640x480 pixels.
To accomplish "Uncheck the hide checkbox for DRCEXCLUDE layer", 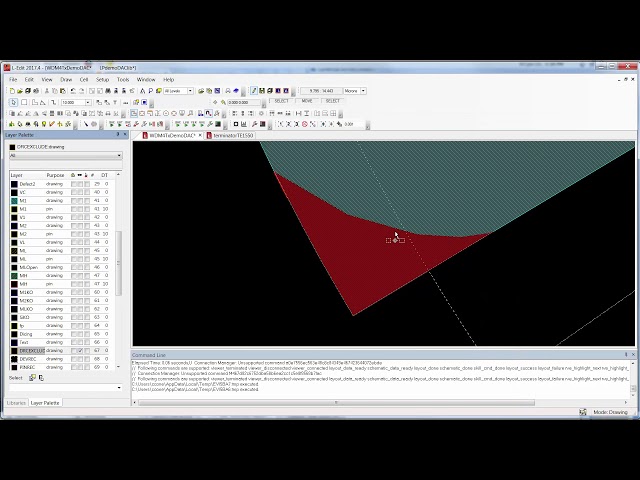I will 80,351.
